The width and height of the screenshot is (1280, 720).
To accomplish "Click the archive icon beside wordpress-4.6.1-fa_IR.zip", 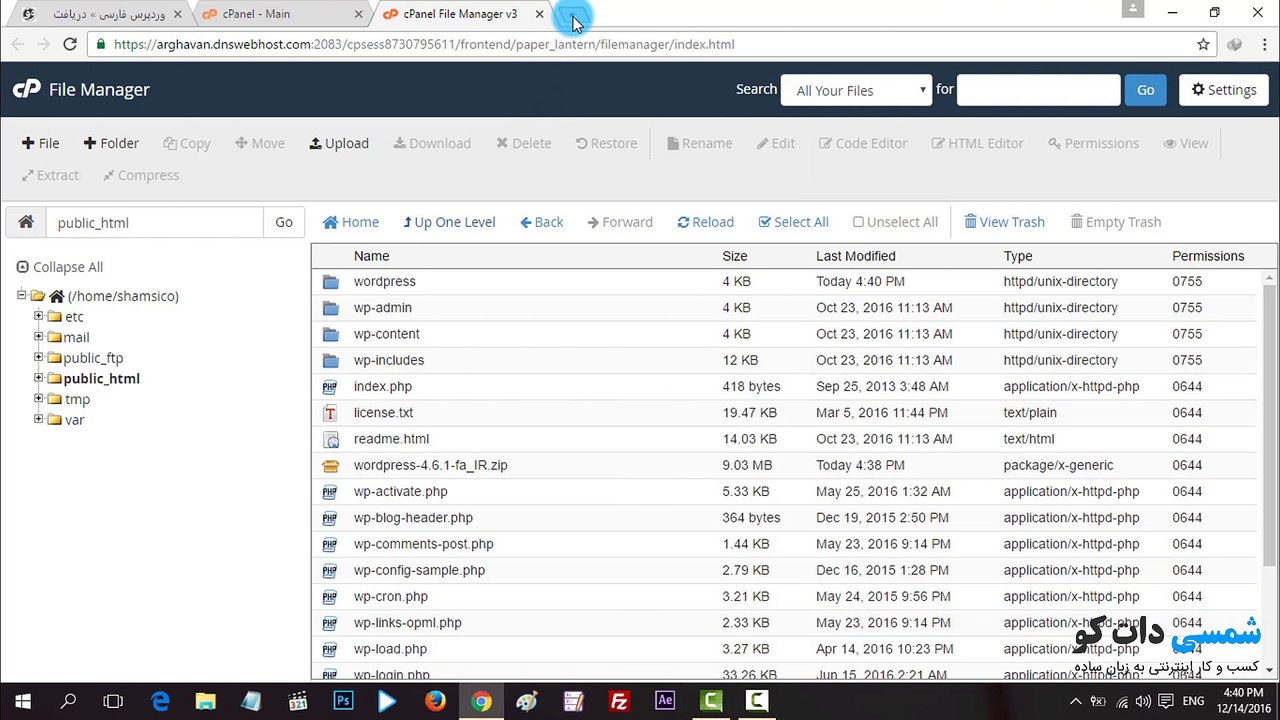I will [331, 465].
